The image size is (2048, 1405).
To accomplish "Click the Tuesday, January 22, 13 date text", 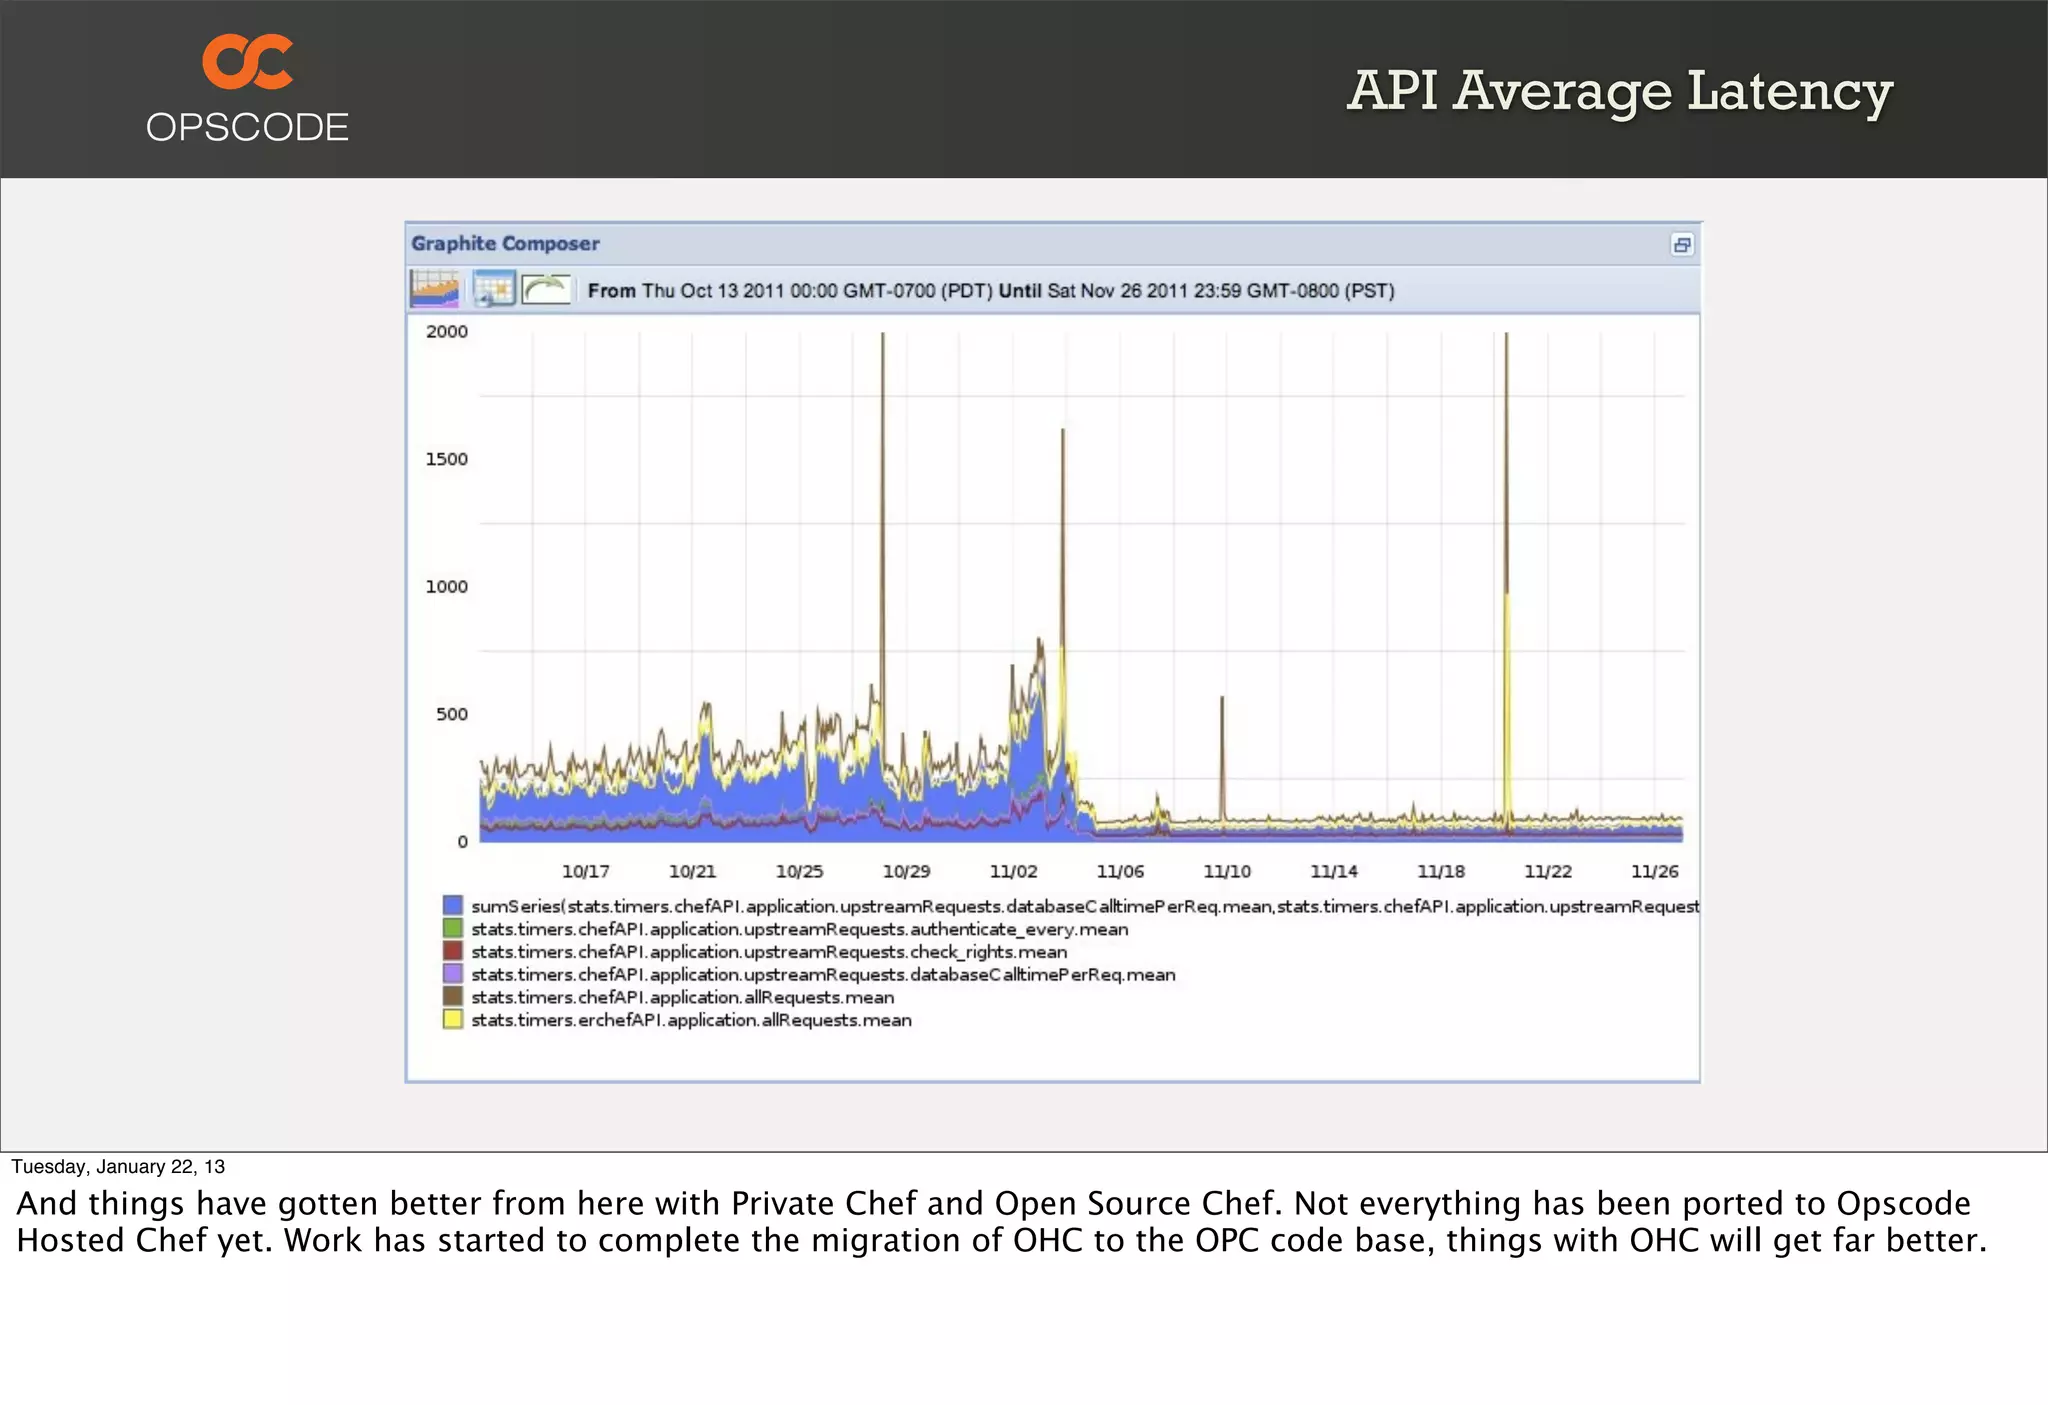I will tap(118, 1167).
